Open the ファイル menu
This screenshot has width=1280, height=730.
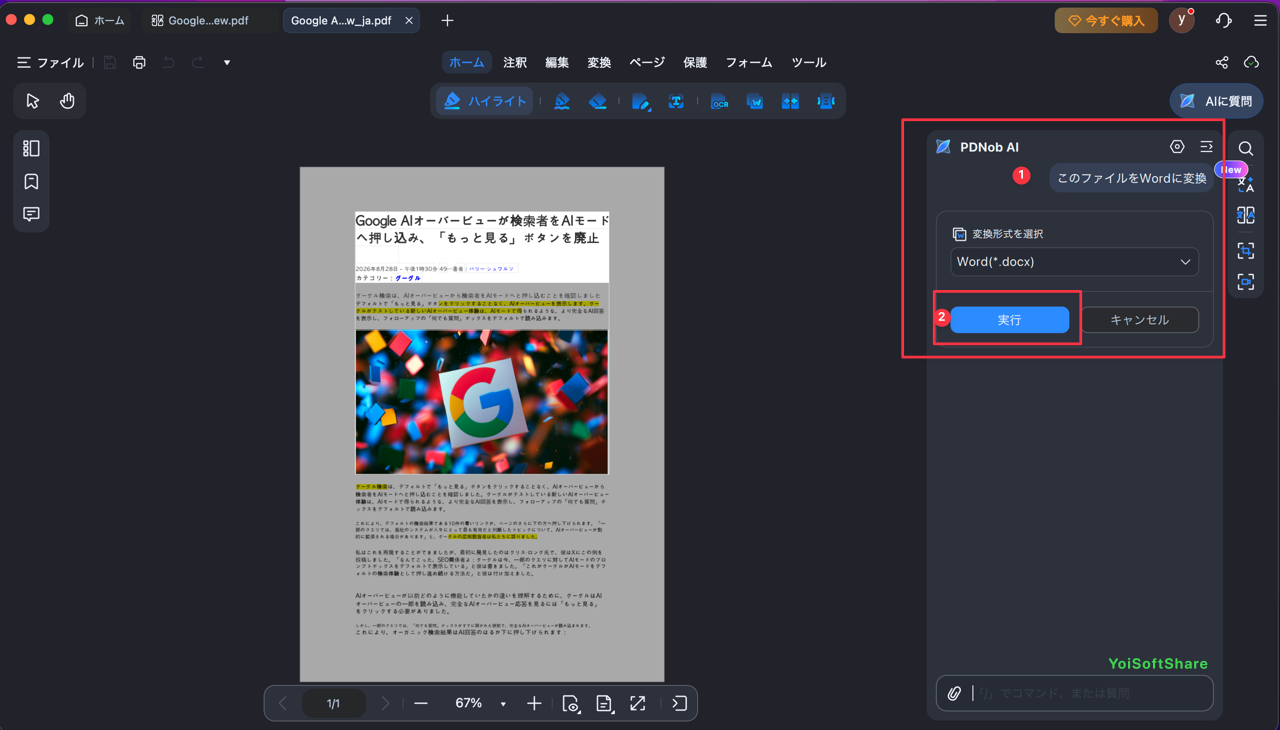click(x=50, y=63)
